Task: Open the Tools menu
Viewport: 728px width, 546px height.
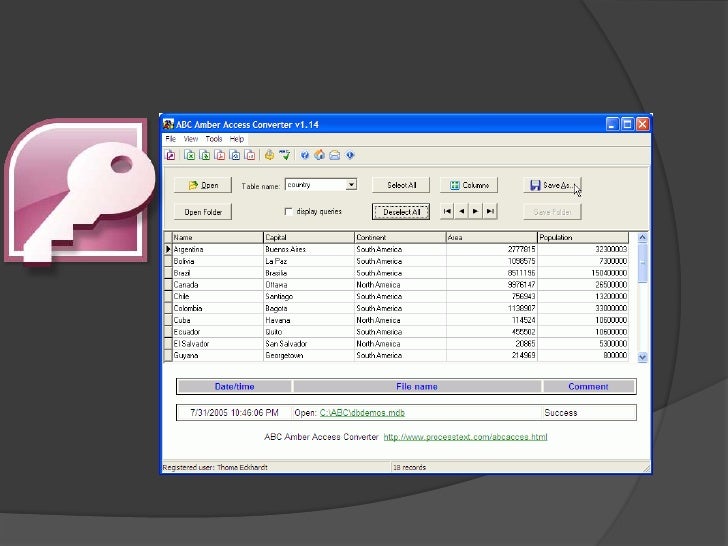Action: (x=214, y=139)
